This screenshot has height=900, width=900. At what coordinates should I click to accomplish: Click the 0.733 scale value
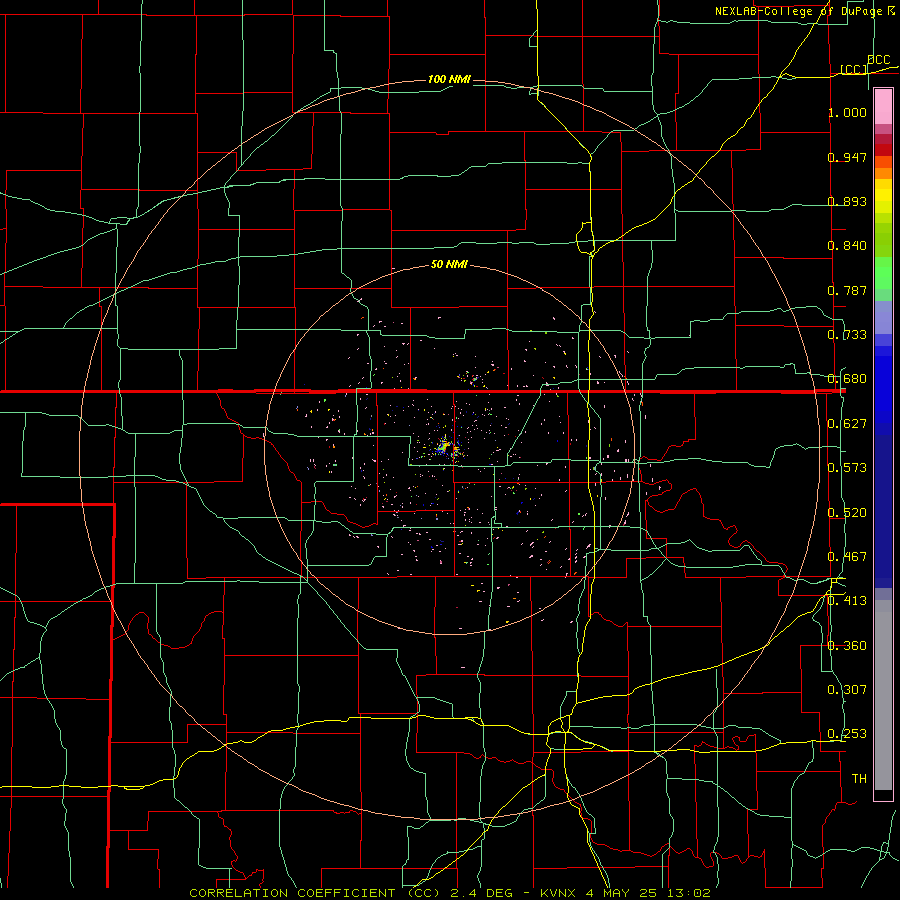[x=847, y=335]
